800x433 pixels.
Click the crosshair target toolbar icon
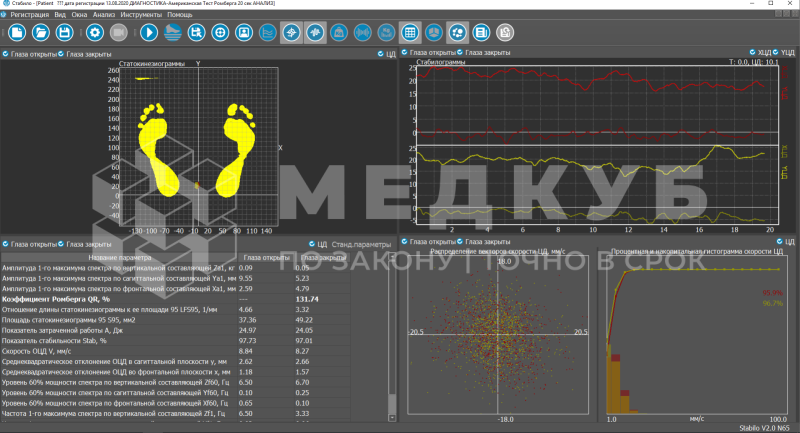point(220,33)
